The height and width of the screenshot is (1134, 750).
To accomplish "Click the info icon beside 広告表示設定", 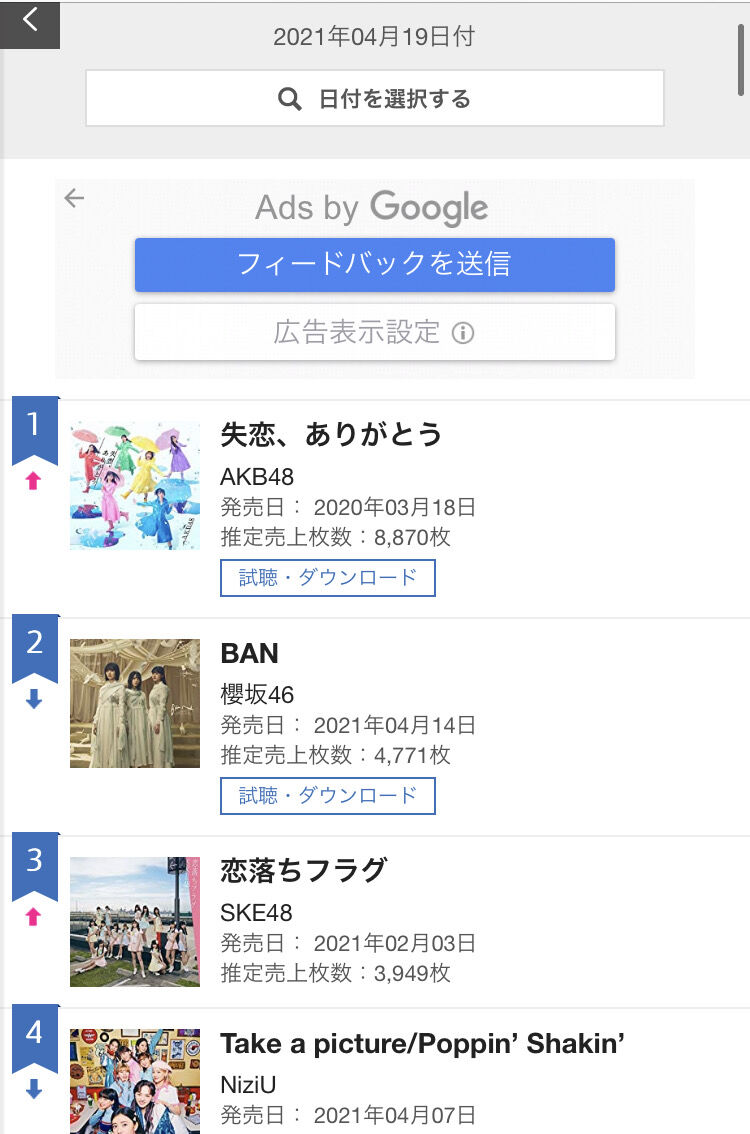I will [x=463, y=333].
